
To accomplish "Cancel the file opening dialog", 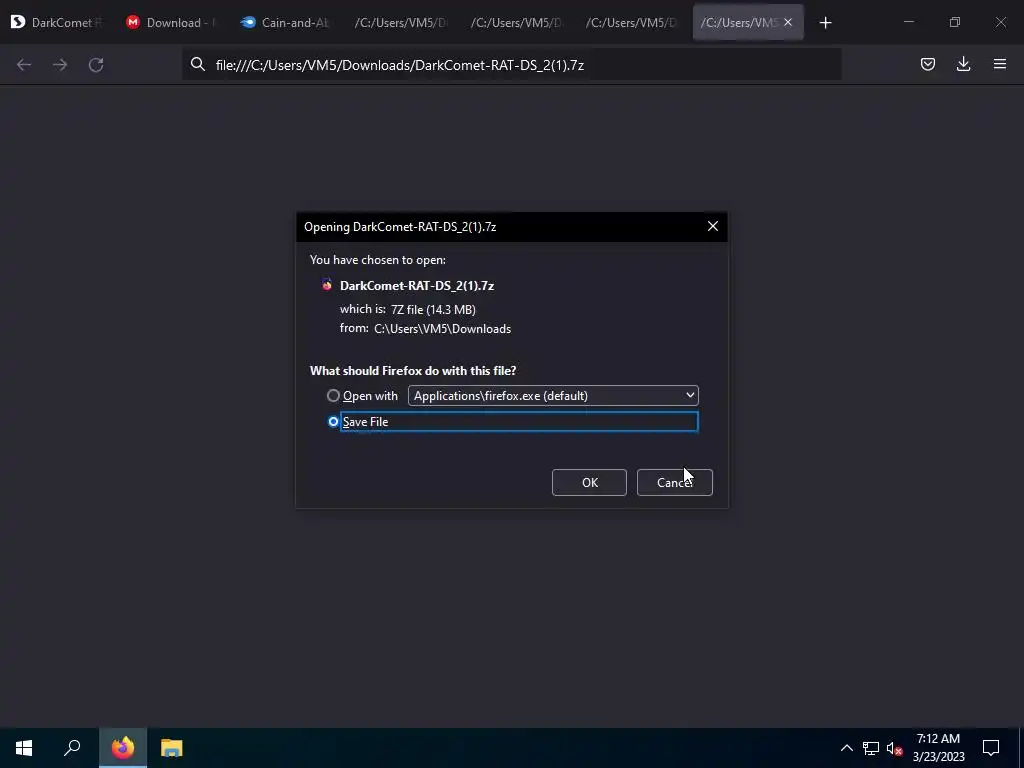I will [x=674, y=482].
